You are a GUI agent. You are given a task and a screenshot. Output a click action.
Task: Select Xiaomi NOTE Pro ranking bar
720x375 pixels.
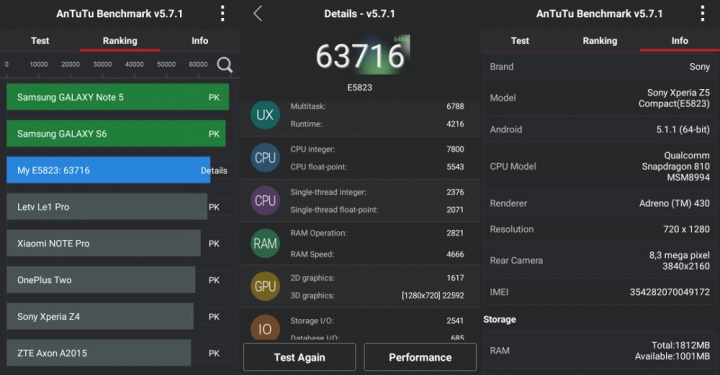(x=103, y=243)
